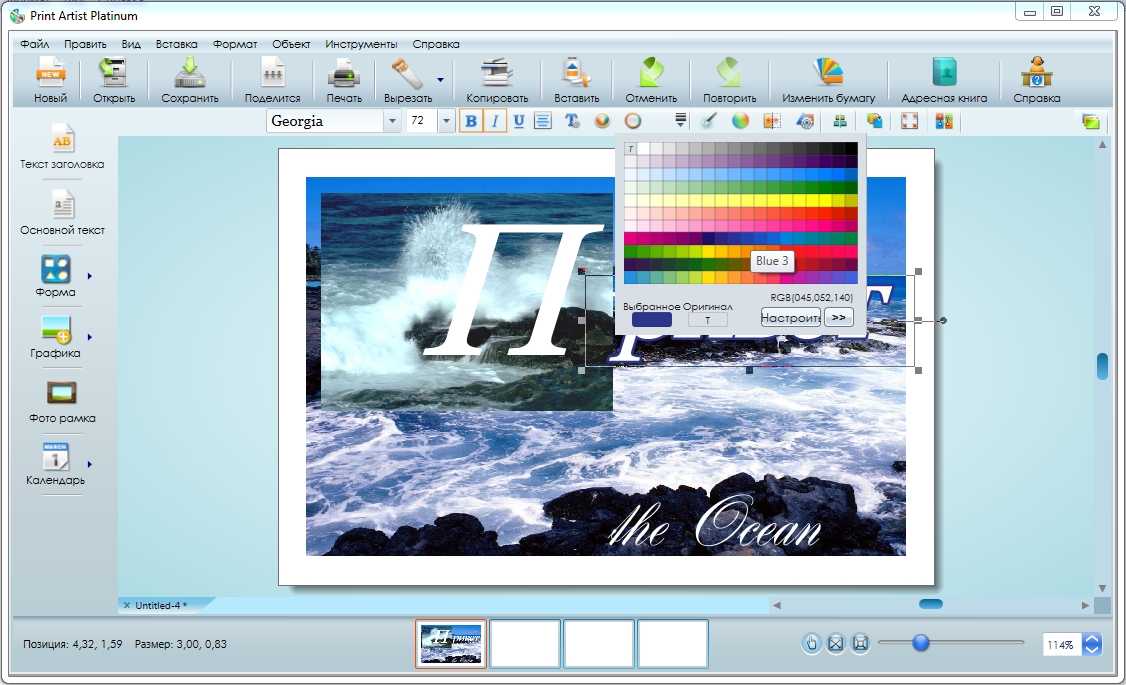Open the Формат menu
Image resolution: width=1126 pixels, height=685 pixels.
tap(234, 43)
